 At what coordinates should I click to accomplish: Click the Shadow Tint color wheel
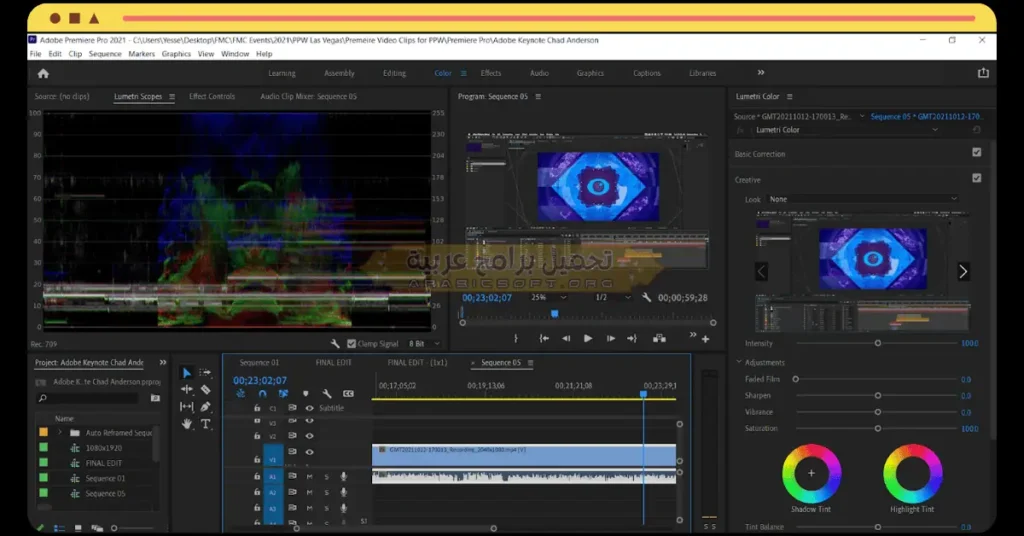[x=811, y=473]
